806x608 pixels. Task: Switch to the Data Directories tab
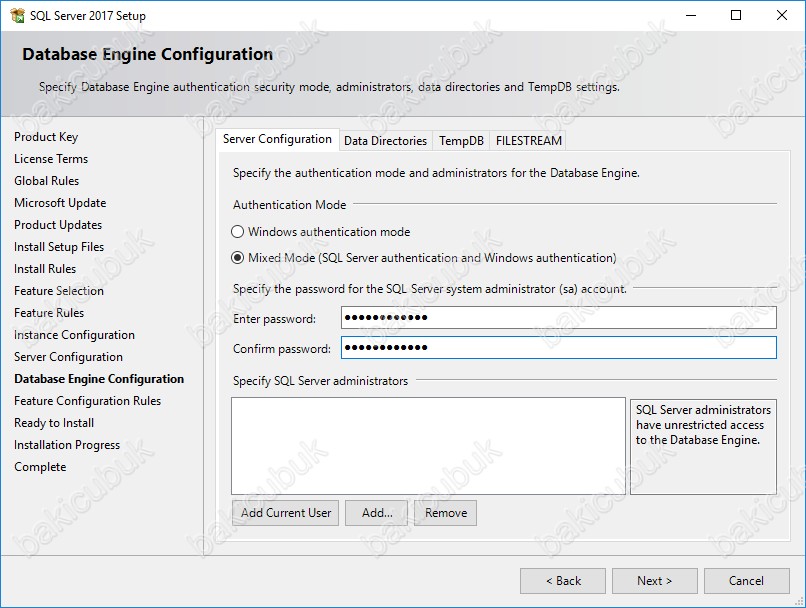point(385,141)
